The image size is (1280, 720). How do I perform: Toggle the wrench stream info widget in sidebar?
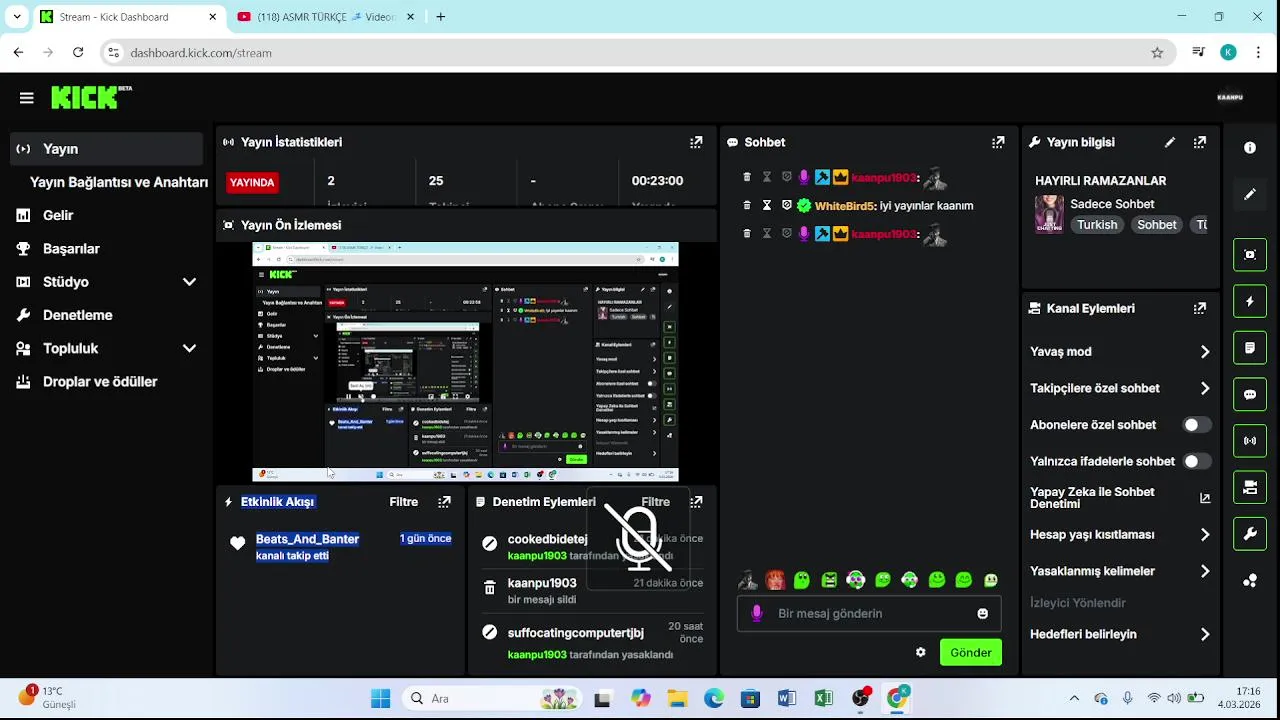[1250, 534]
